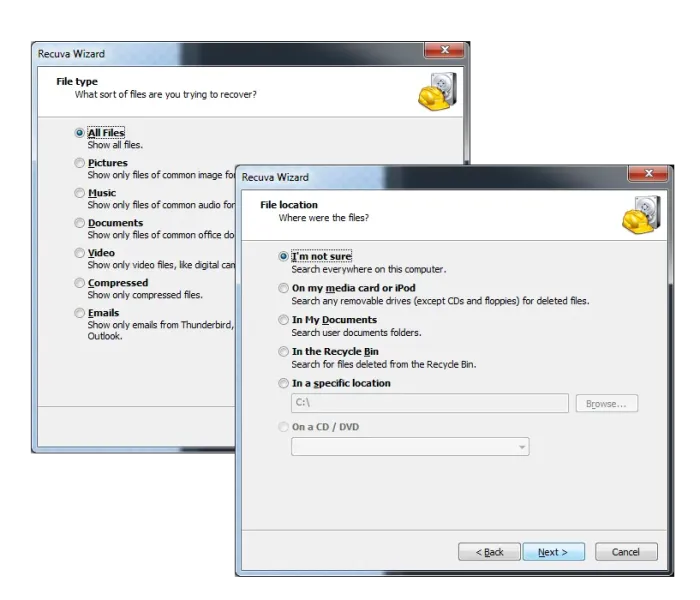The width and height of the screenshot is (700, 600).
Task: Click the removable drives search description text
Action: [x=440, y=301]
